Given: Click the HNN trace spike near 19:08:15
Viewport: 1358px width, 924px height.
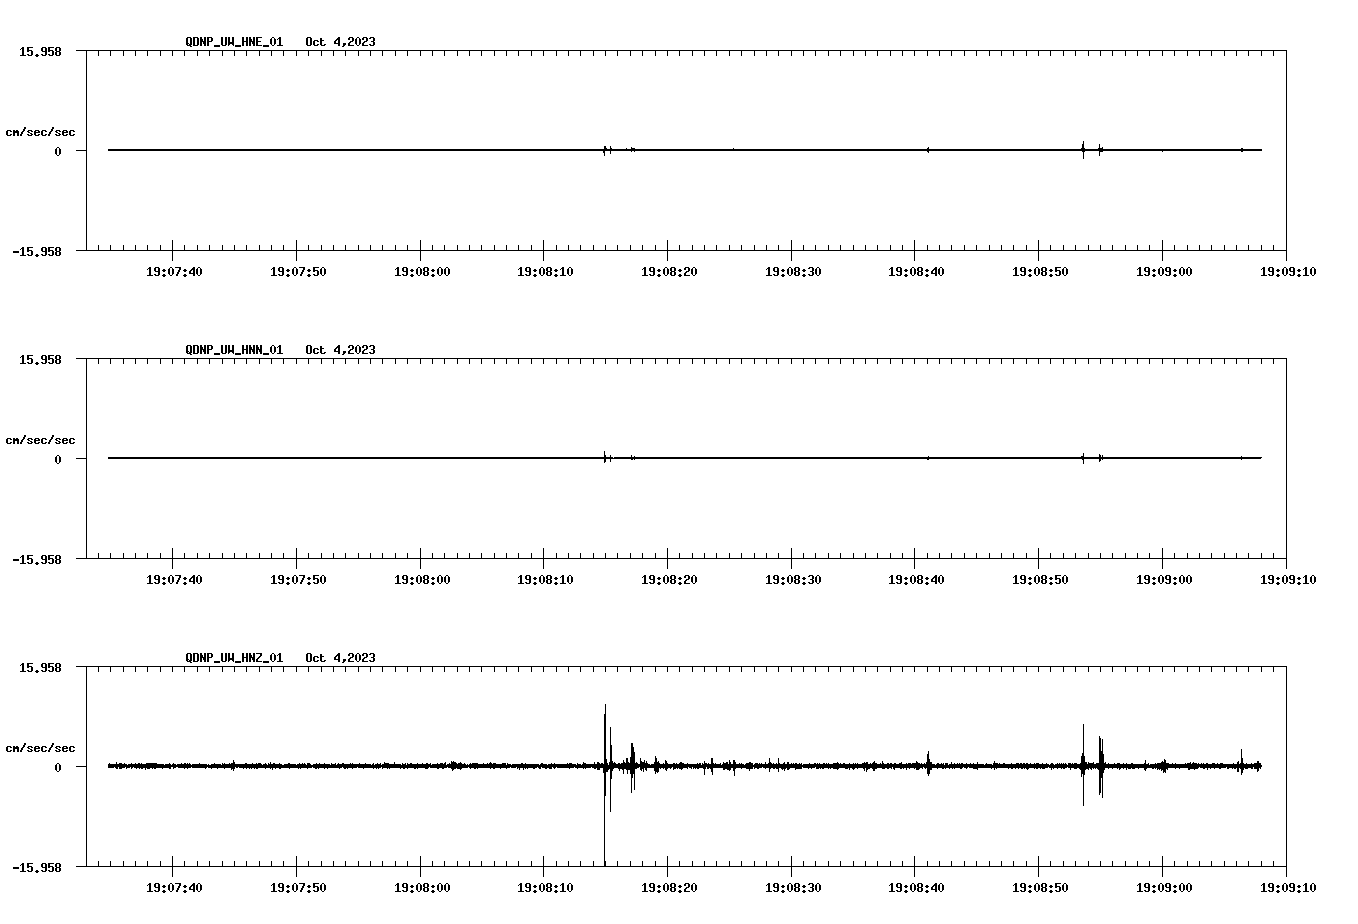Looking at the screenshot, I should click(605, 458).
